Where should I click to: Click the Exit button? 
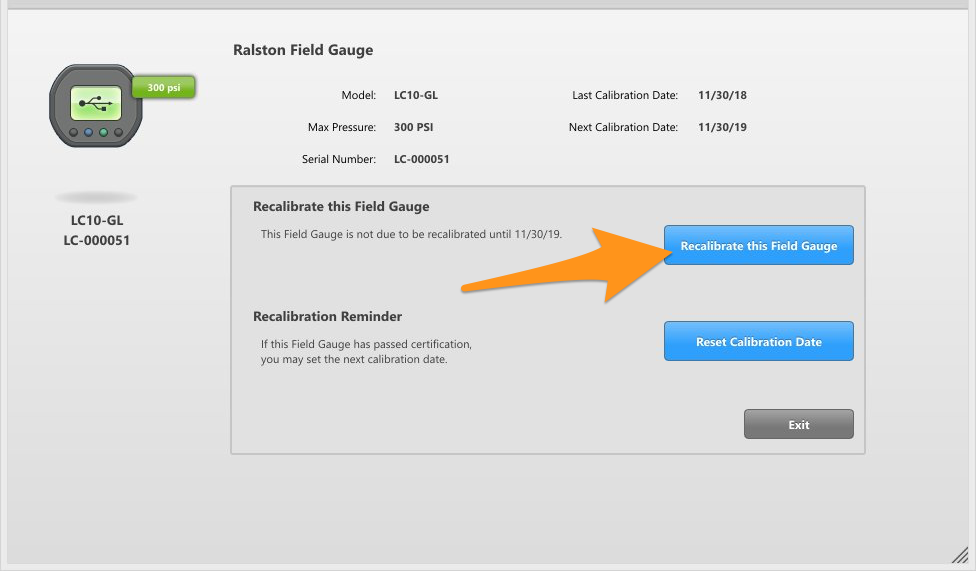coord(799,424)
